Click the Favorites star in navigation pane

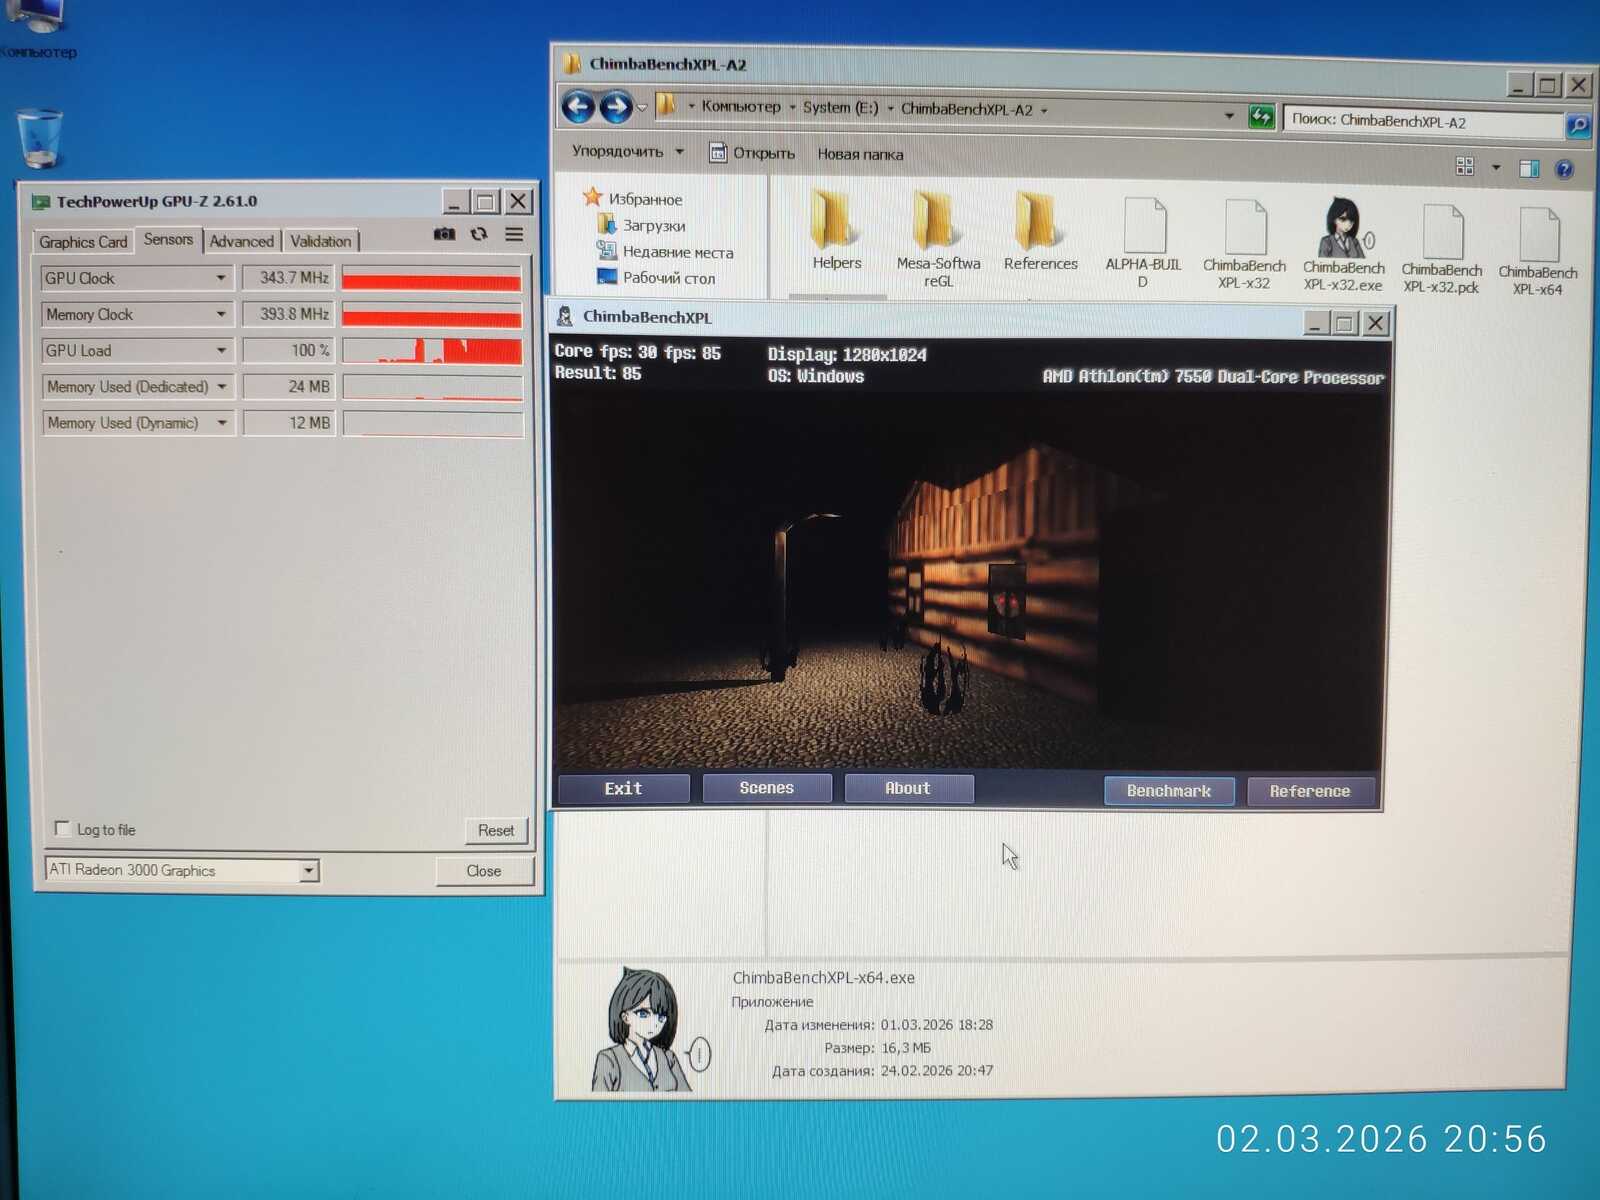click(592, 197)
